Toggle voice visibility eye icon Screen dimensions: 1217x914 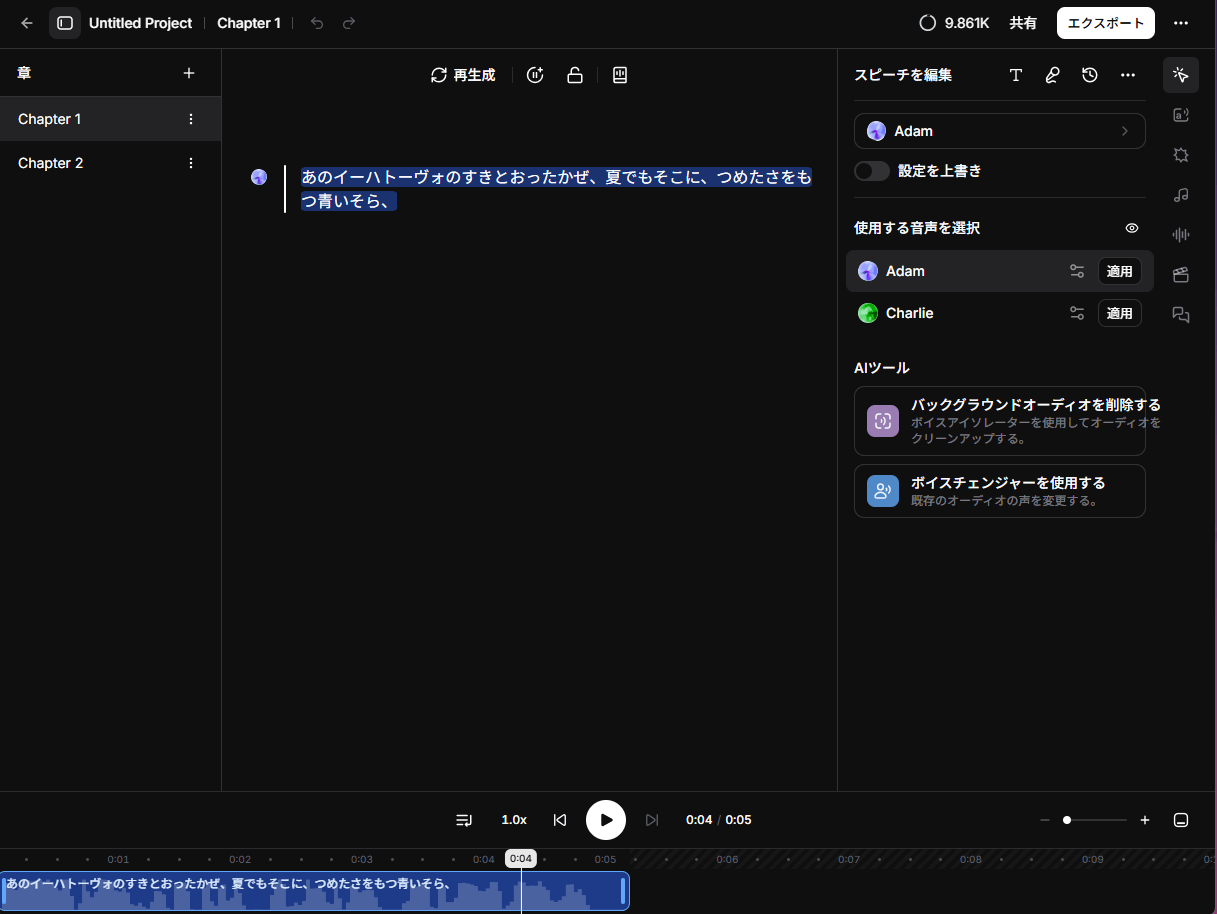point(1132,228)
